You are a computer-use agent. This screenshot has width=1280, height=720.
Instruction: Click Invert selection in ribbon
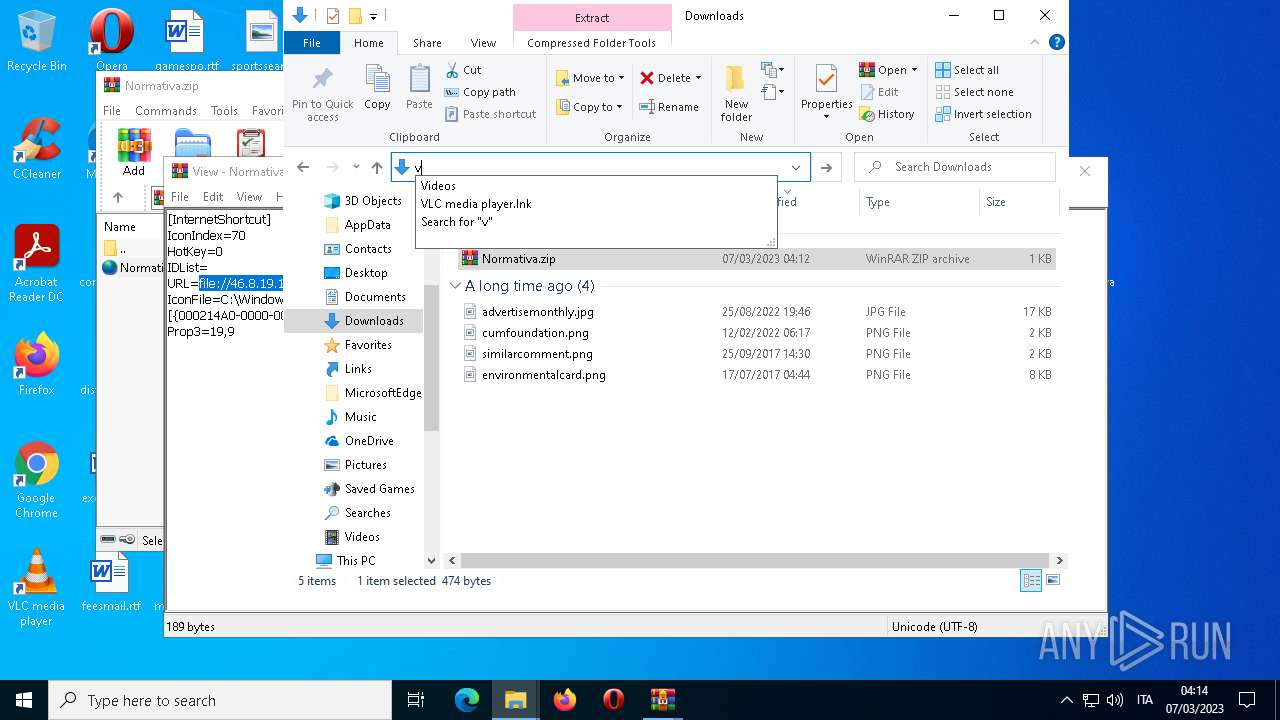point(983,114)
